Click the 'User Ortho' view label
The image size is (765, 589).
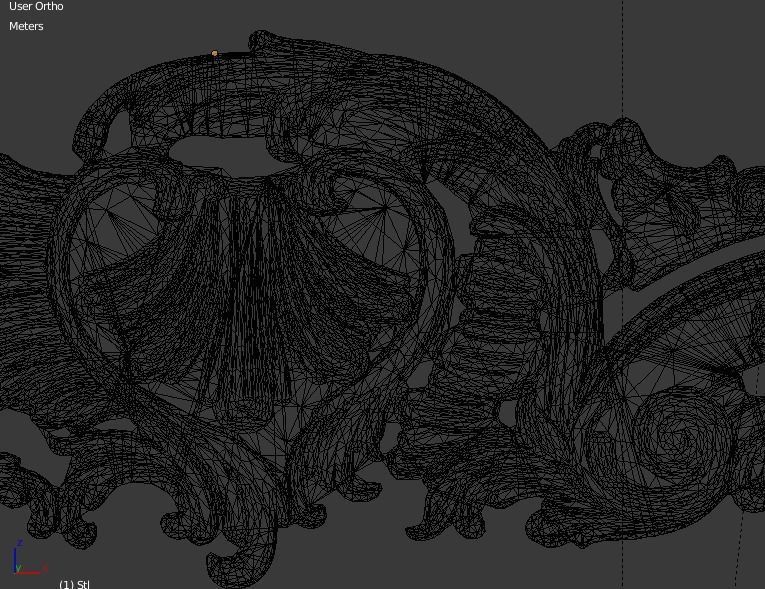coord(36,6)
